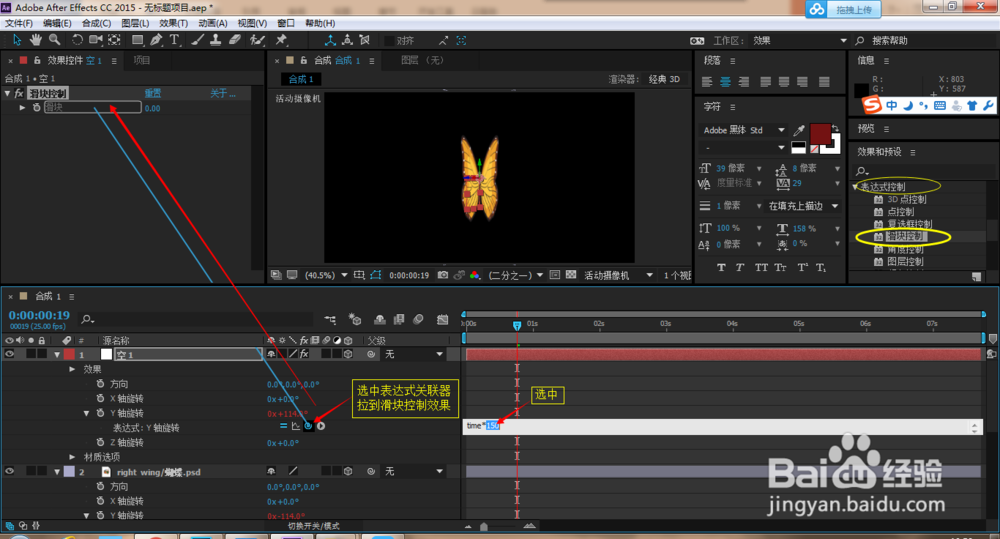The image size is (1000, 539).
Task: Open the 合成(C) menu
Action: tap(96, 23)
